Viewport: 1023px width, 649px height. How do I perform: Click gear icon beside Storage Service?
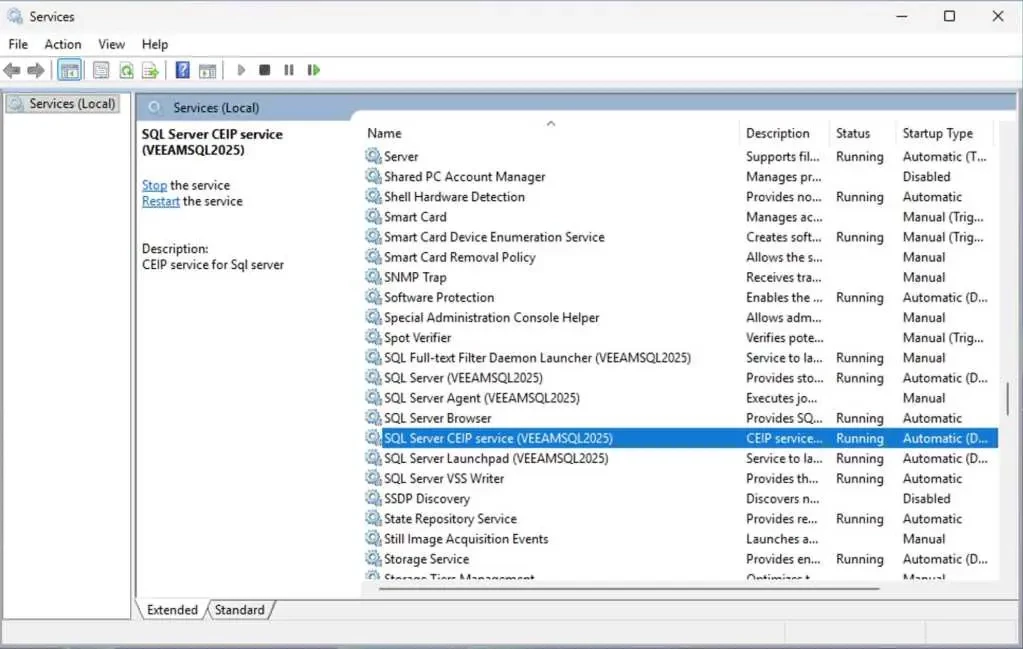373,558
